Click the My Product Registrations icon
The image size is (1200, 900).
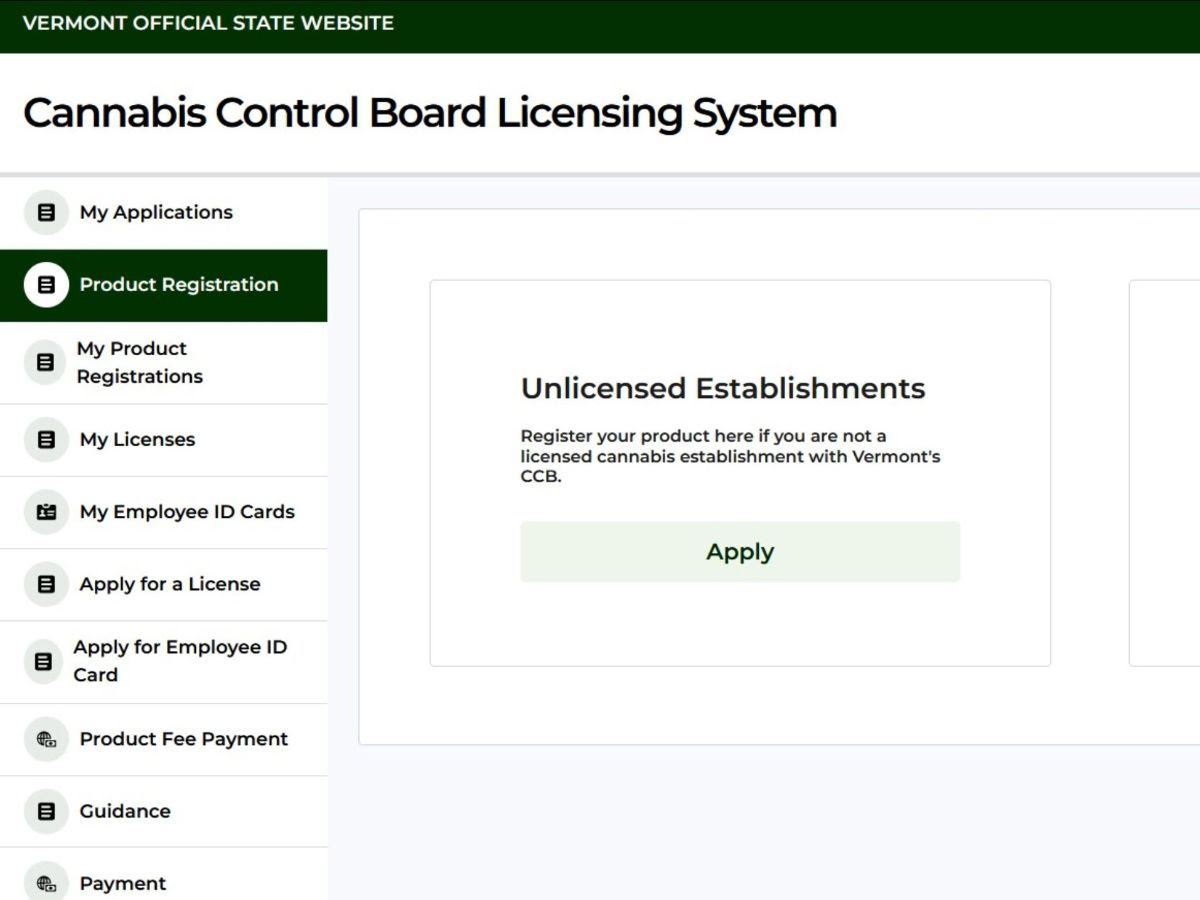click(x=45, y=362)
